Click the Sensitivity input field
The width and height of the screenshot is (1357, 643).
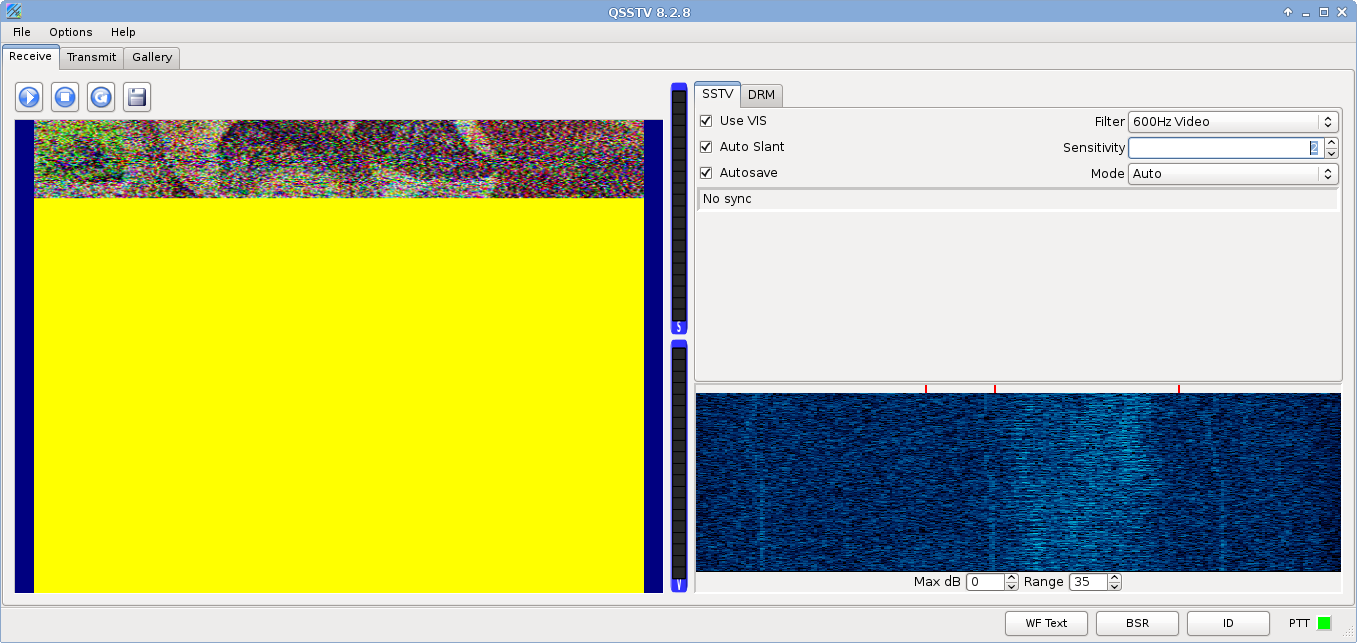pyautogui.click(x=1220, y=148)
